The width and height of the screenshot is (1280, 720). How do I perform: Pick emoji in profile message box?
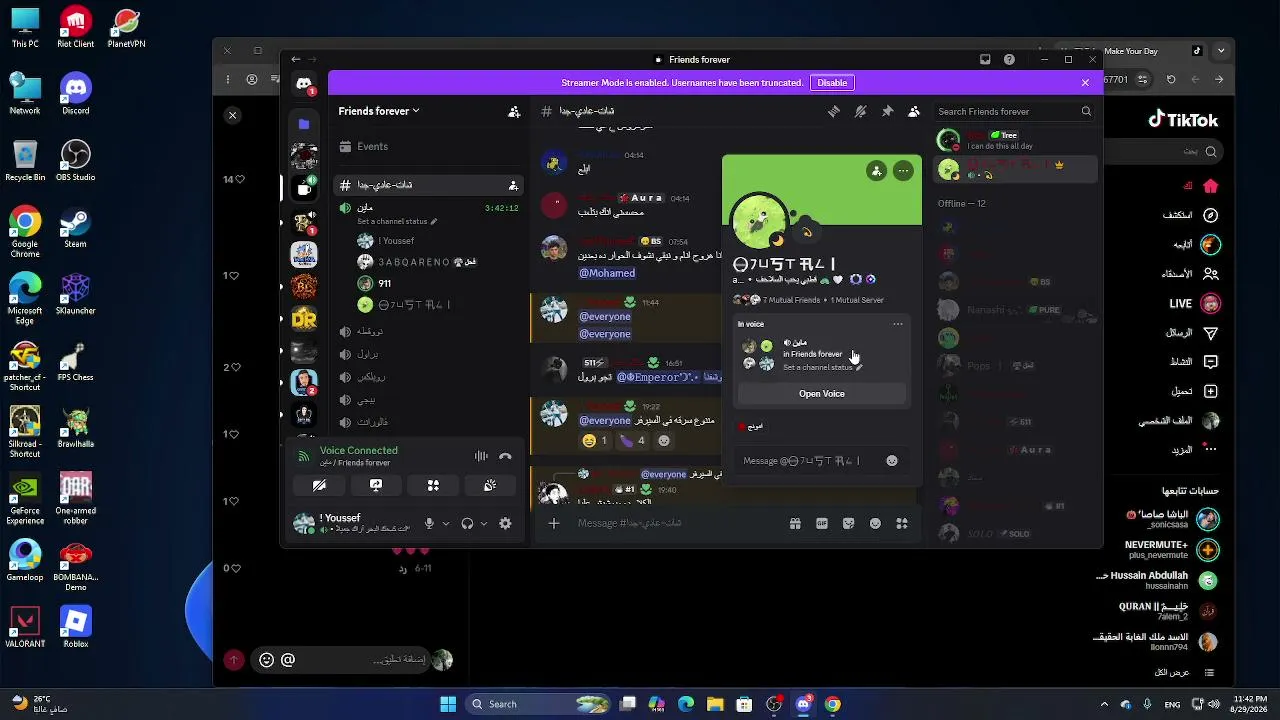point(892,461)
